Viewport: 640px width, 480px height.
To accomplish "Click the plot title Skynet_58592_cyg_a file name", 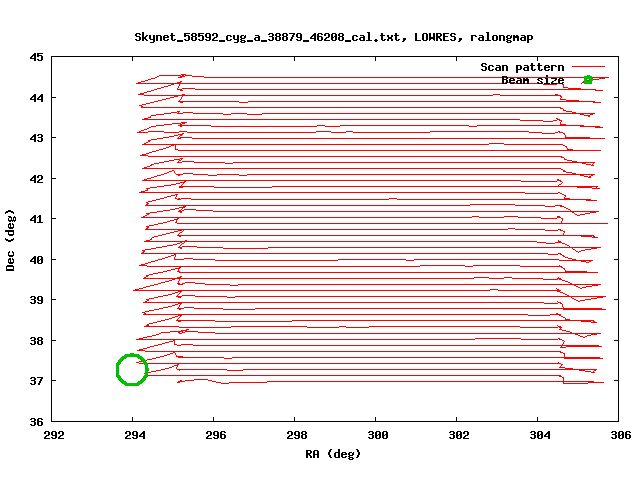I will pos(271,37).
